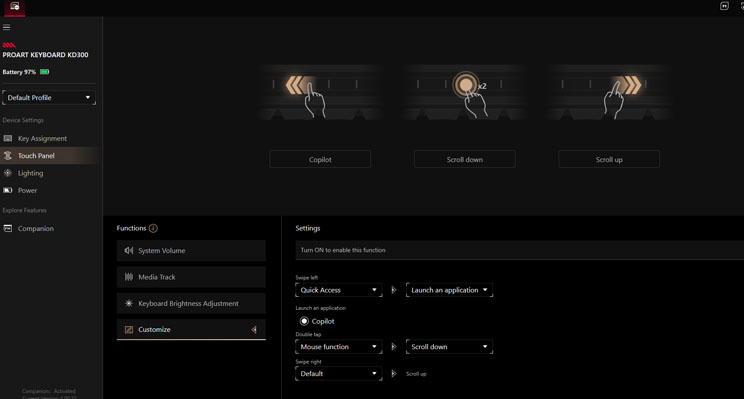Show Functions info tooltip icon
This screenshot has width=744, height=399.
coord(153,228)
